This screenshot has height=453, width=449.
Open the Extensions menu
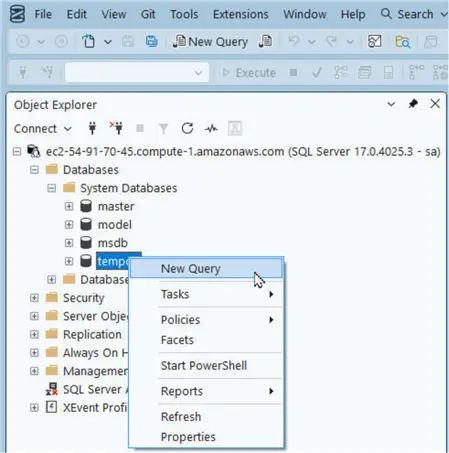240,14
